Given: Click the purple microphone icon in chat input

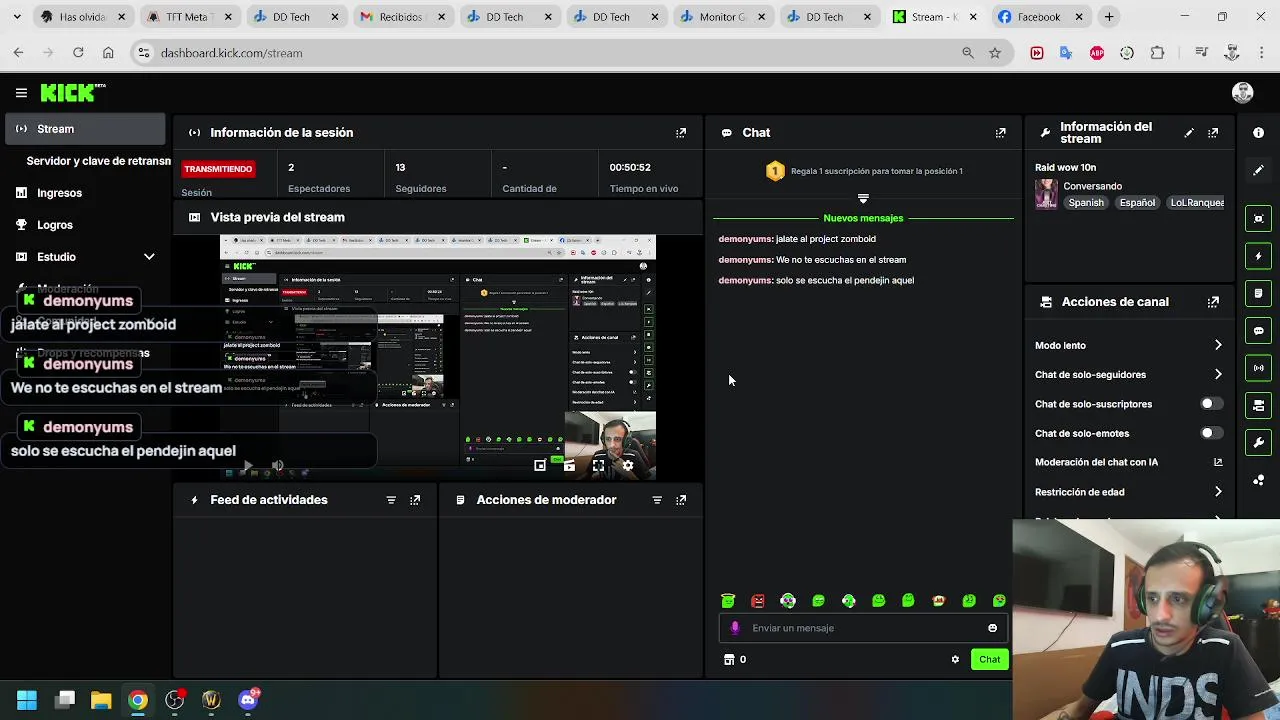Looking at the screenshot, I should point(735,628).
